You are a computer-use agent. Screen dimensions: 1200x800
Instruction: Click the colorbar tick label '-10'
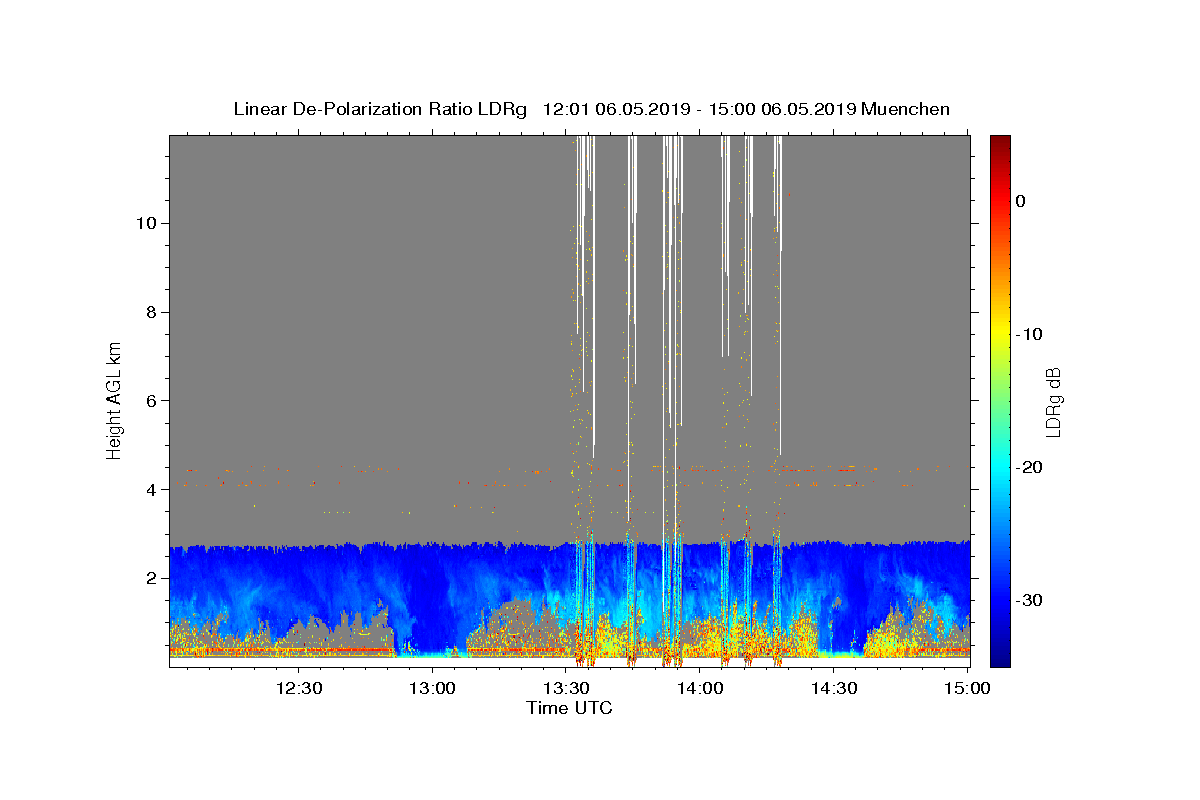pos(1029,334)
